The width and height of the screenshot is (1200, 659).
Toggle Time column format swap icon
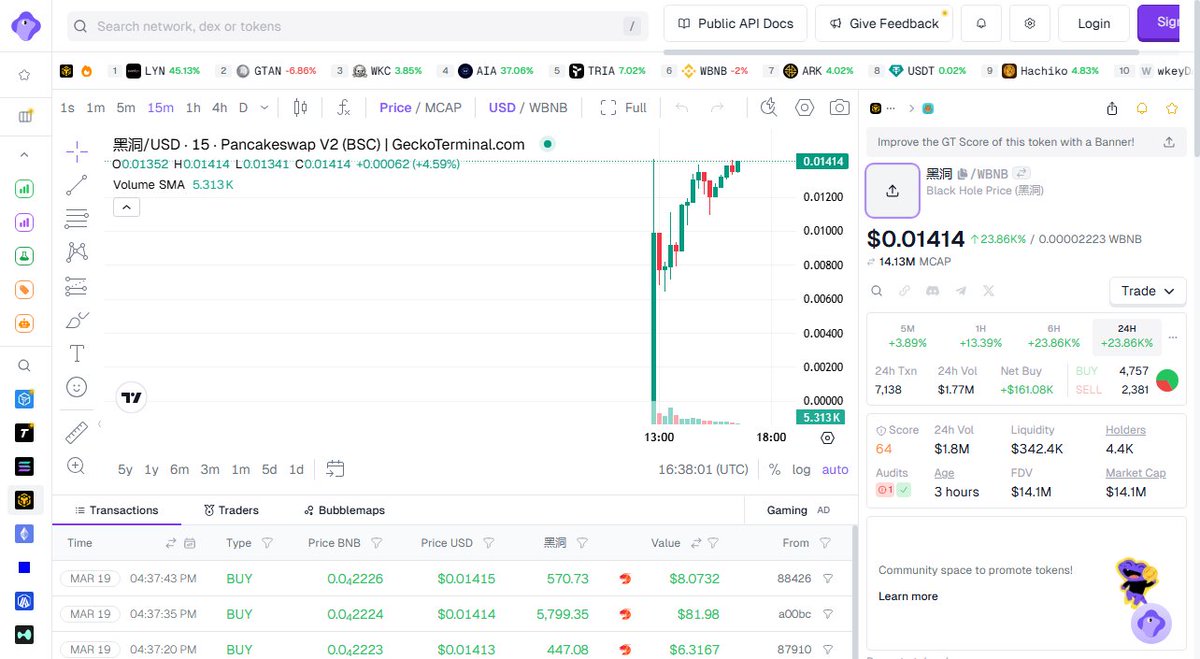170,543
